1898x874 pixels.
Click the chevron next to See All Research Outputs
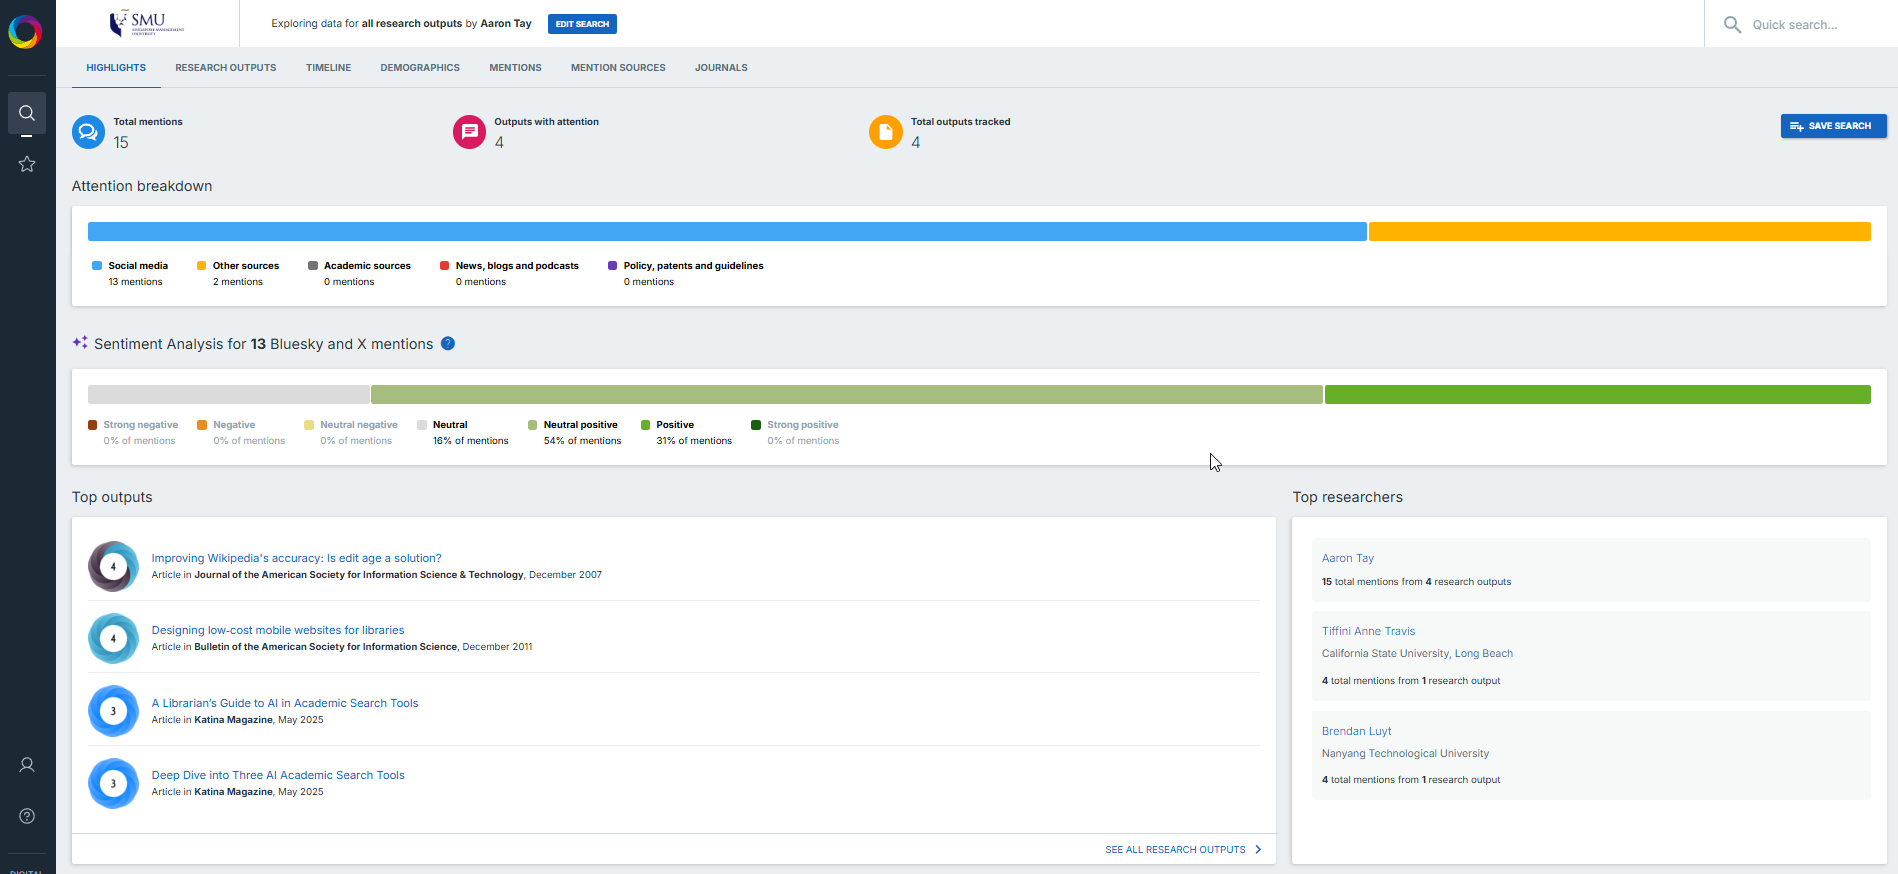pos(1258,850)
